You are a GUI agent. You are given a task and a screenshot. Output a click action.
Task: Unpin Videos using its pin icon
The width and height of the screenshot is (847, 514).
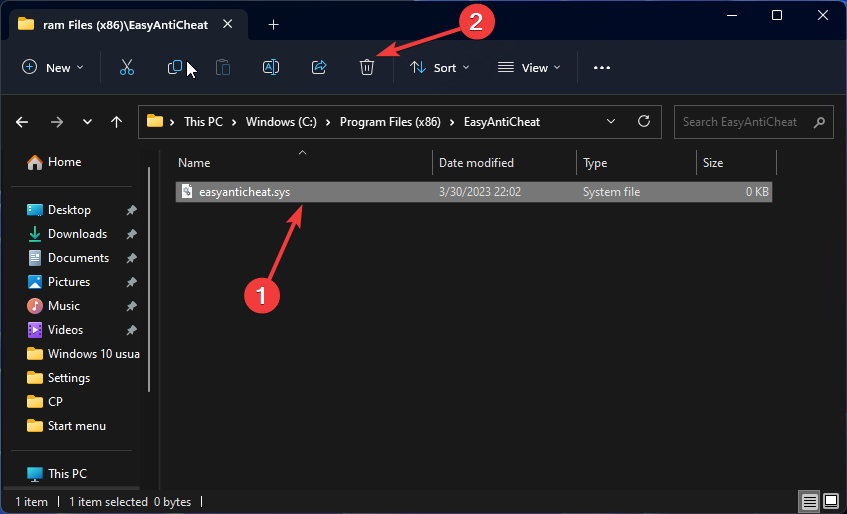point(131,330)
